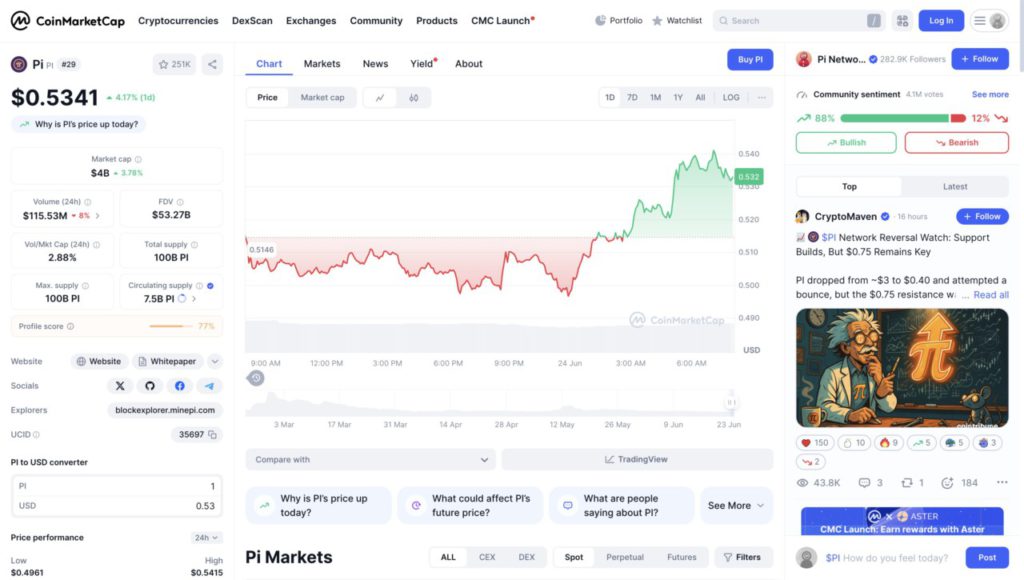Copy the UCID 35697 value
The image size is (1024, 580).
tap(214, 435)
